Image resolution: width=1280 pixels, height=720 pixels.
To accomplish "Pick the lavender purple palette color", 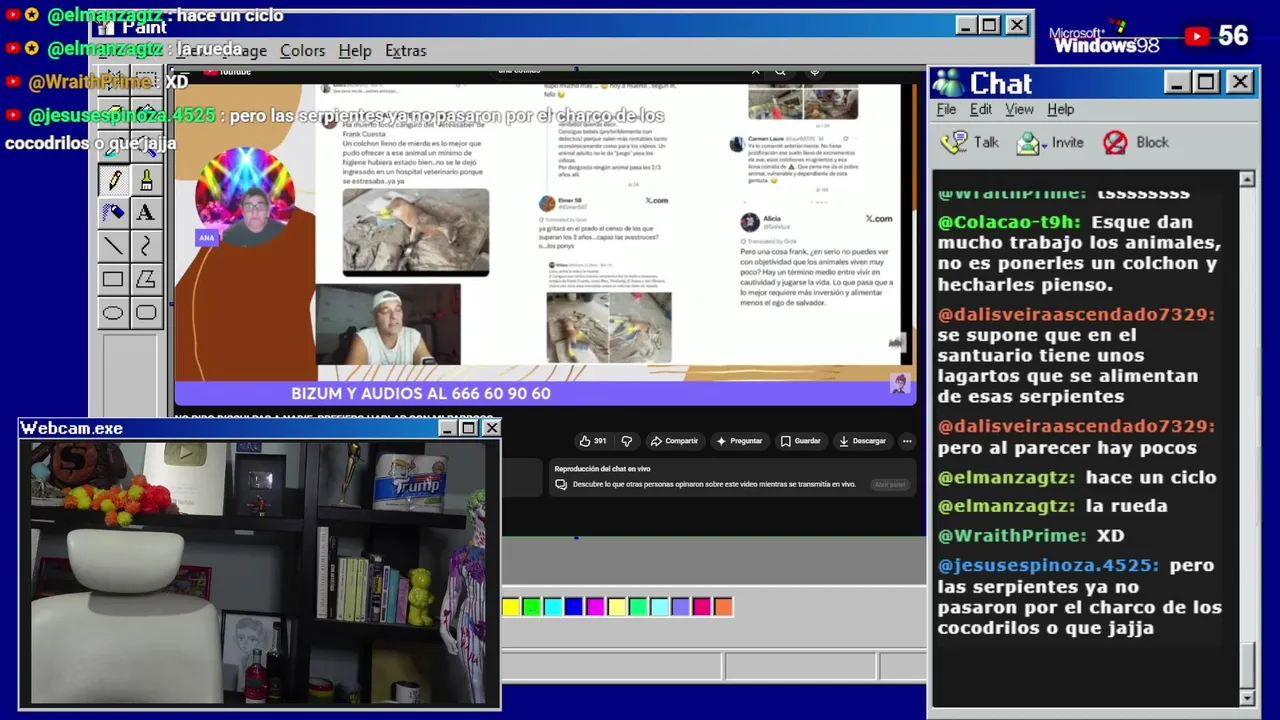I will tap(680, 606).
